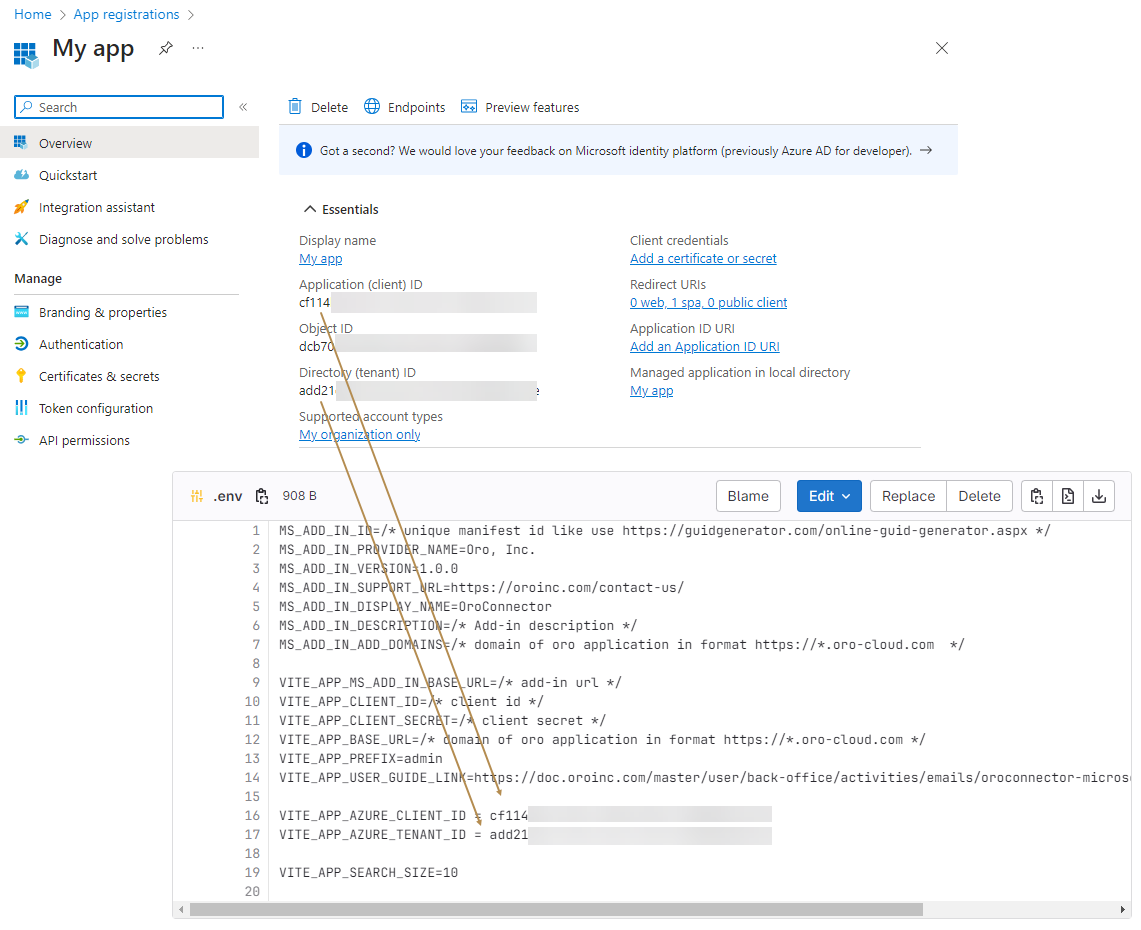1141x930 pixels.
Task: Open the ellipsis more options menu
Action: pyautogui.click(x=198, y=48)
